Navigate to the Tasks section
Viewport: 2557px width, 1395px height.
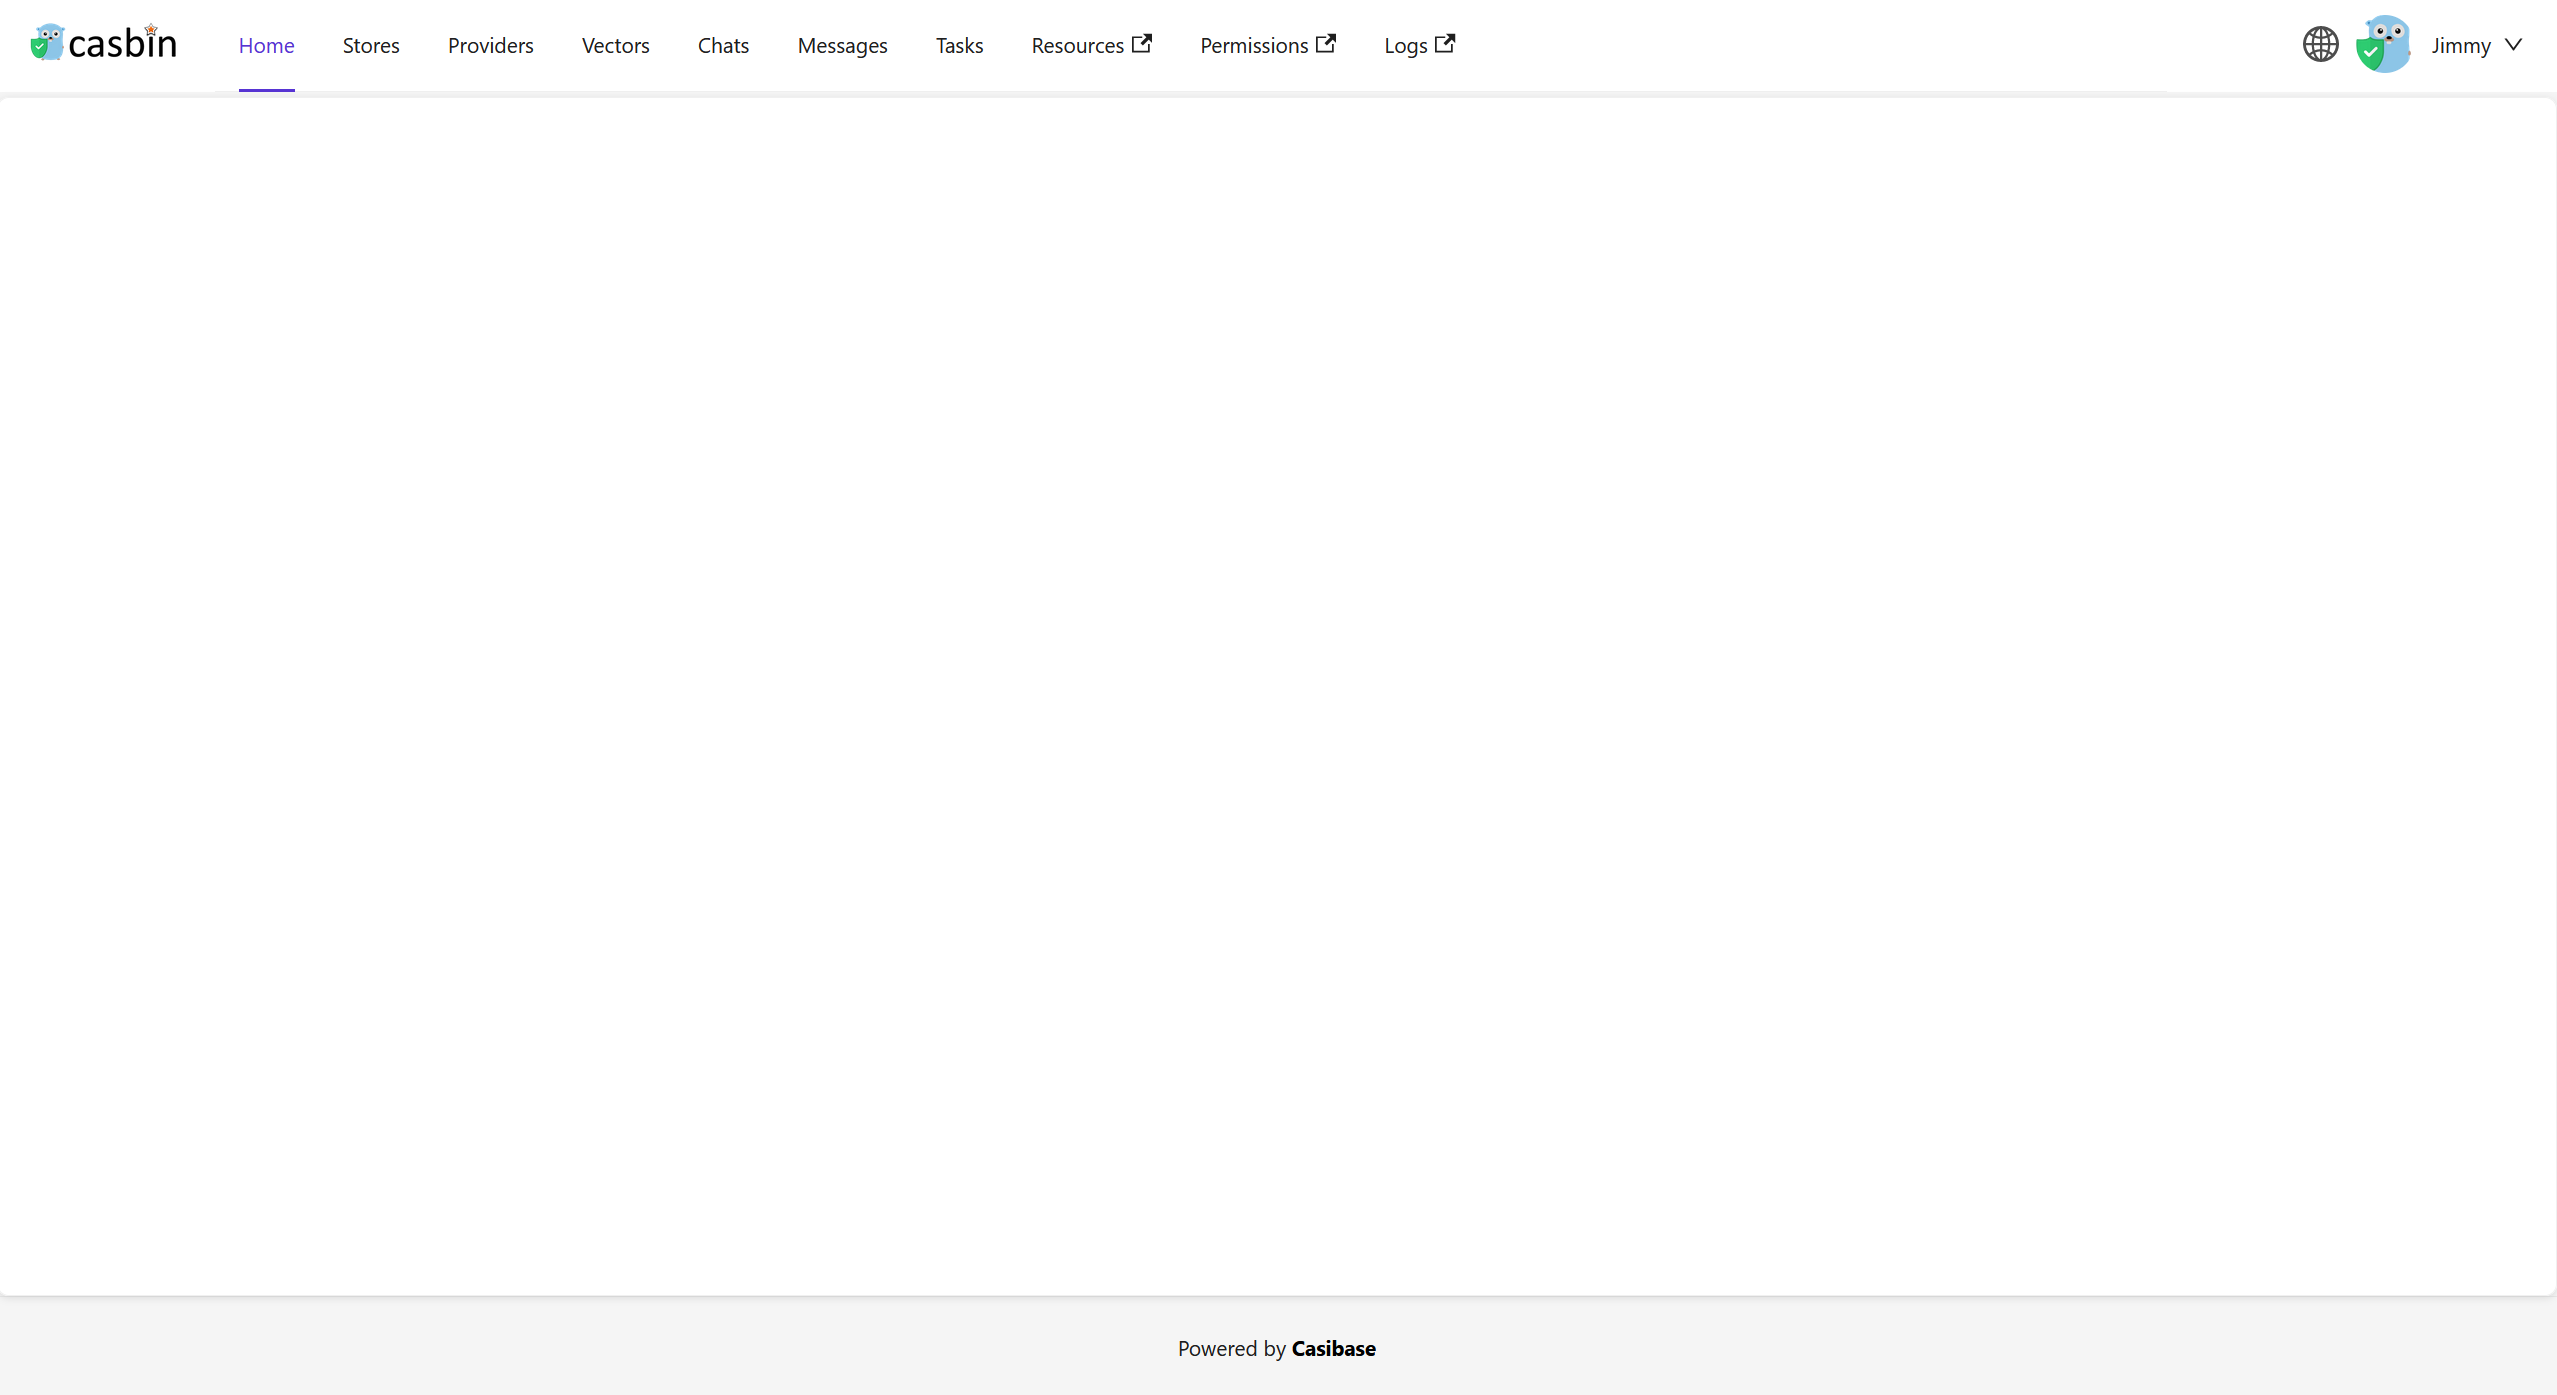pos(958,45)
